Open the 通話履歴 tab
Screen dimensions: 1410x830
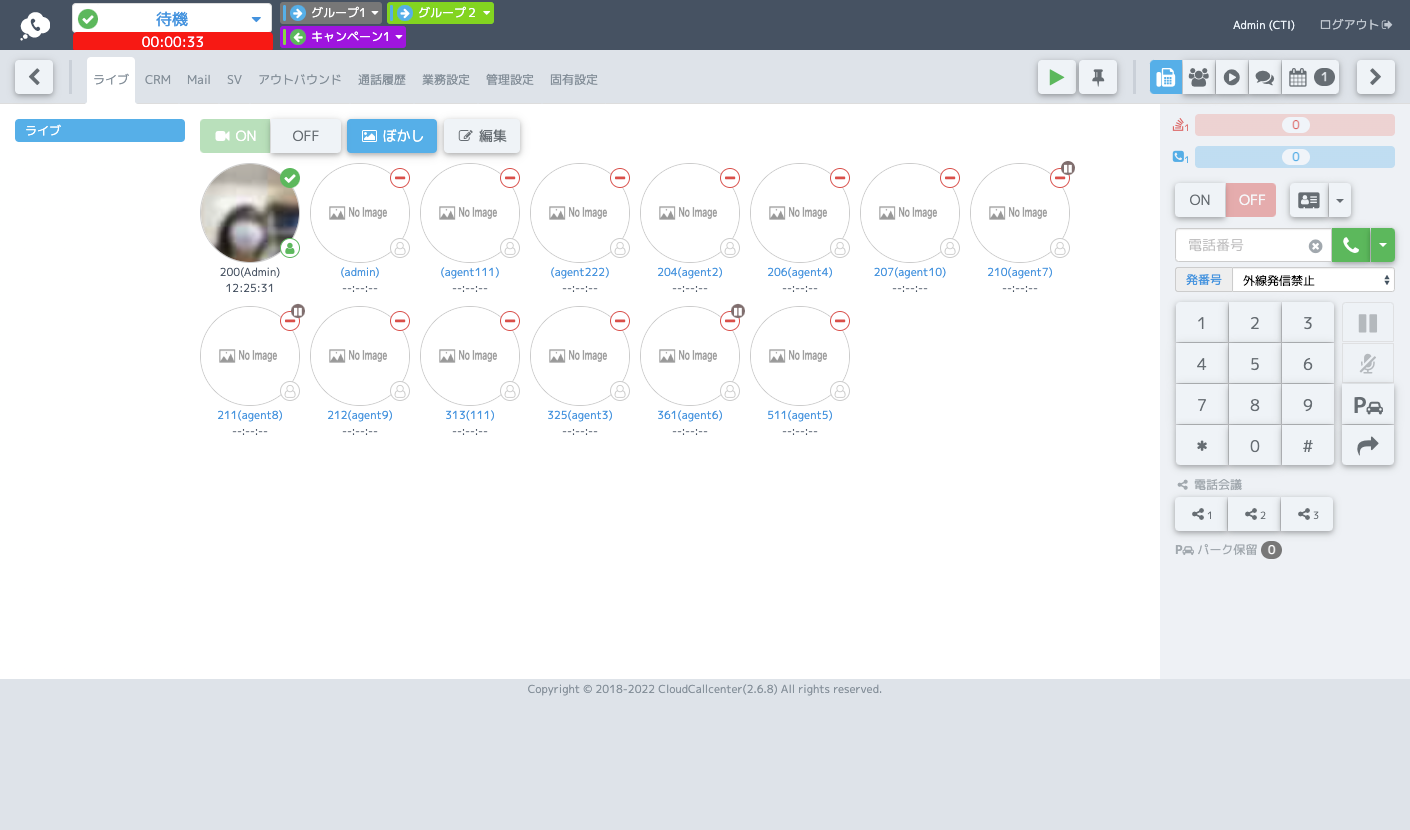[382, 80]
